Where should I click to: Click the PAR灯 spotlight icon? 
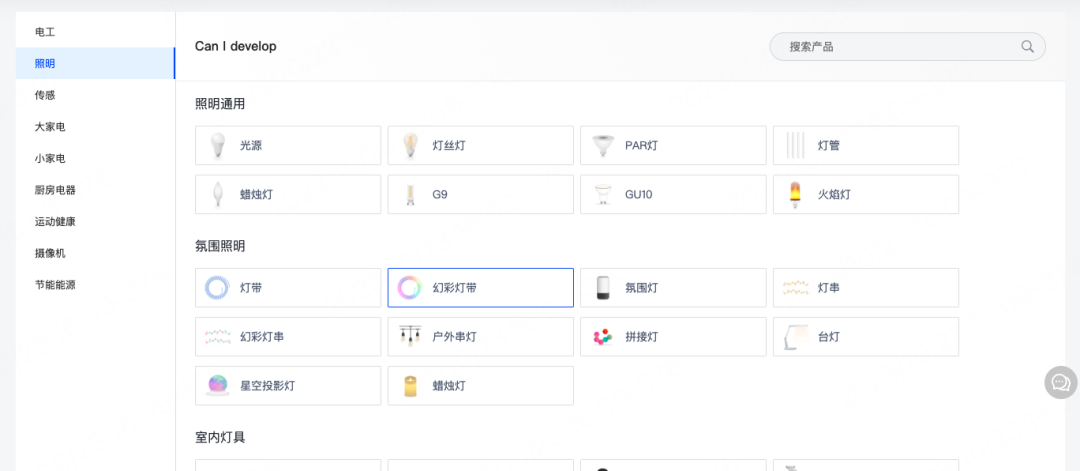coord(603,145)
